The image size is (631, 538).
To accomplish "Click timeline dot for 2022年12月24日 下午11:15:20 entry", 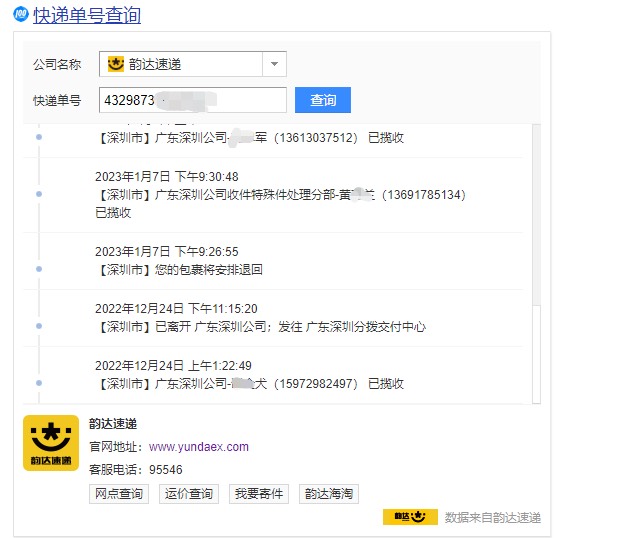I will coord(39,326).
